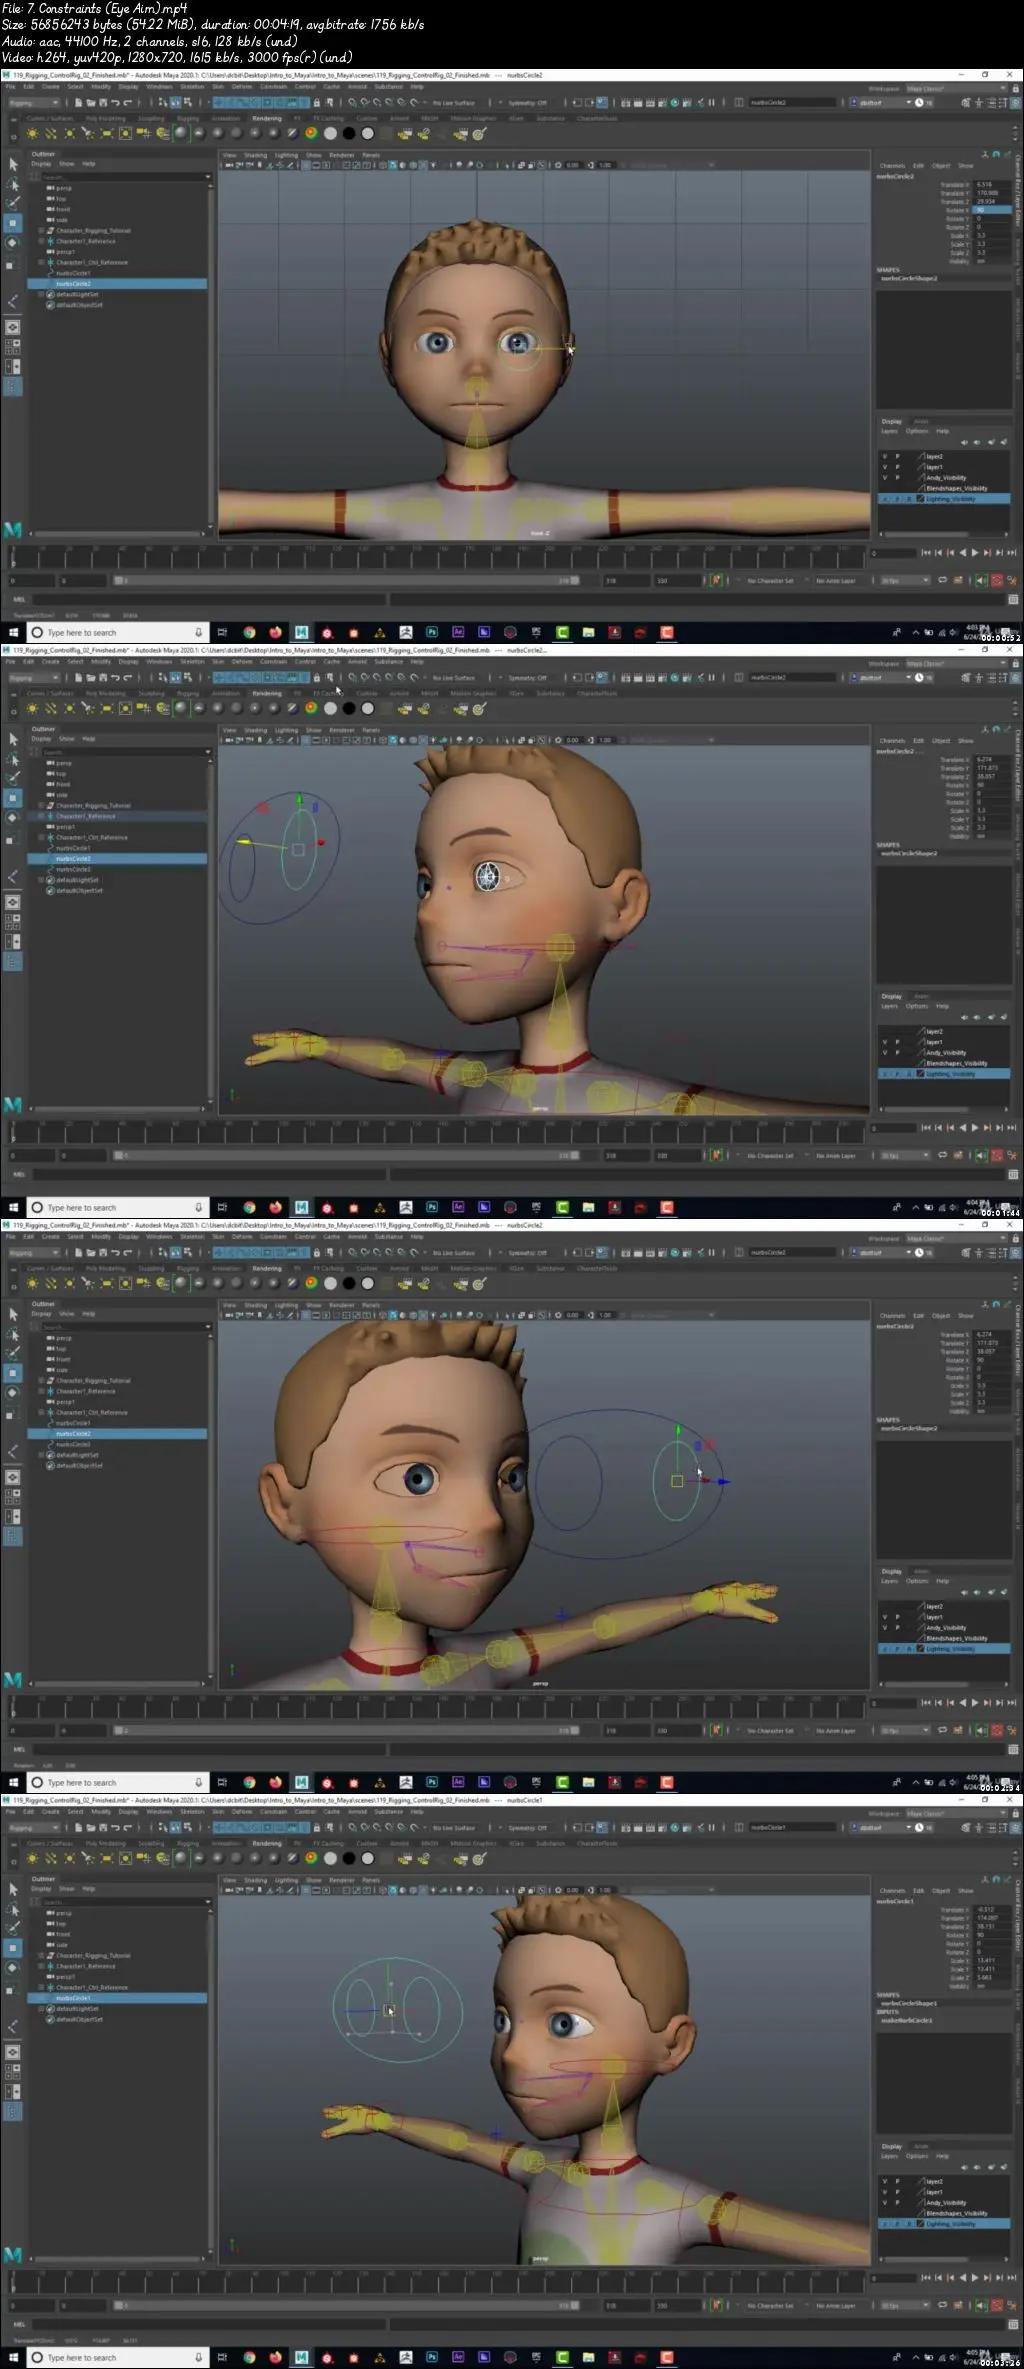The width and height of the screenshot is (1024, 2369).
Task: In top frame, expand Character1_Reference in Outliner
Action: point(41,241)
